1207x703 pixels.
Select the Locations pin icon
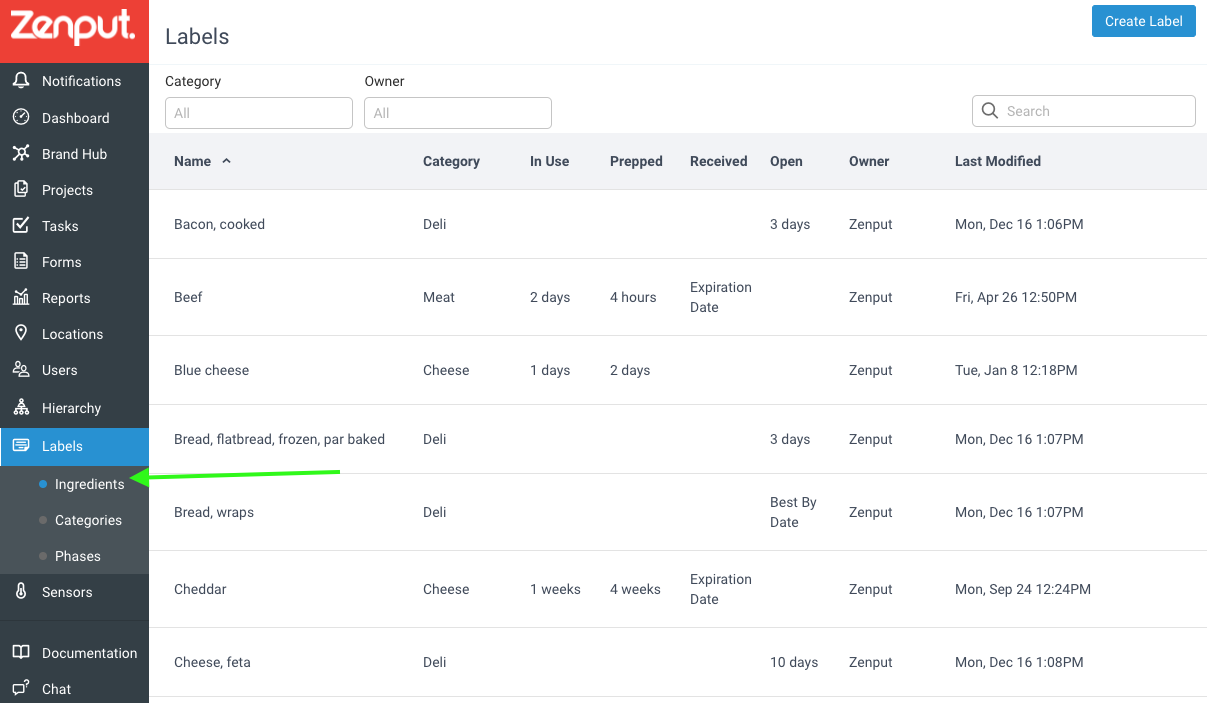pos(21,333)
